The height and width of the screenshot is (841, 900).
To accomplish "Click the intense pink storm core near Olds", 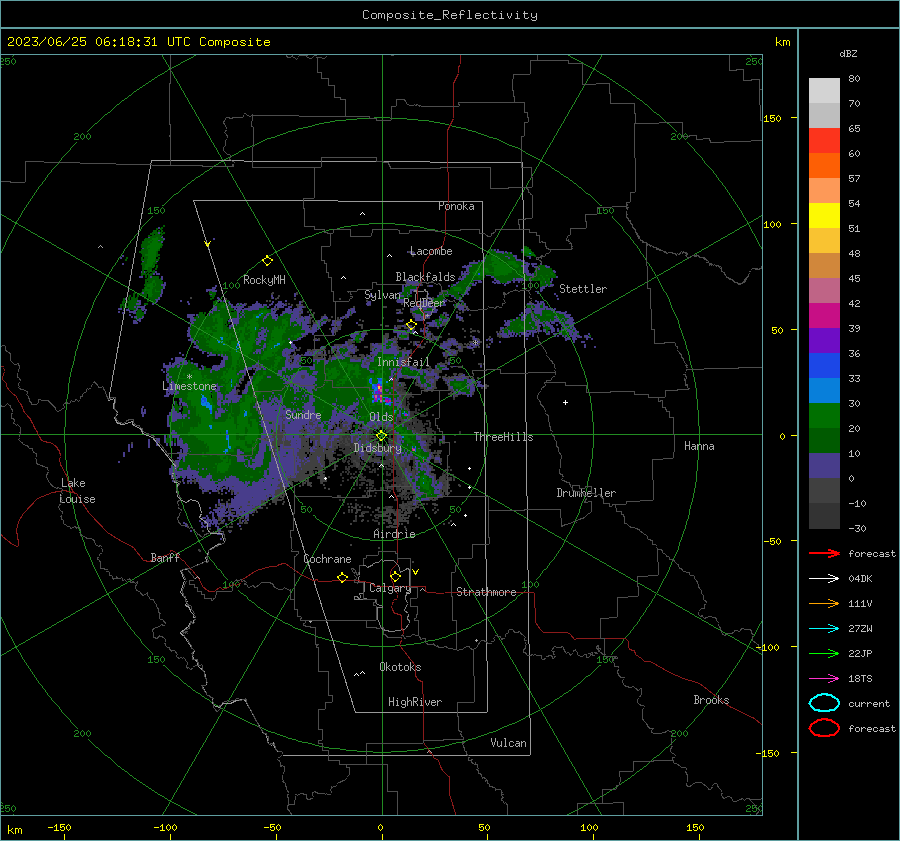I will point(379,392).
